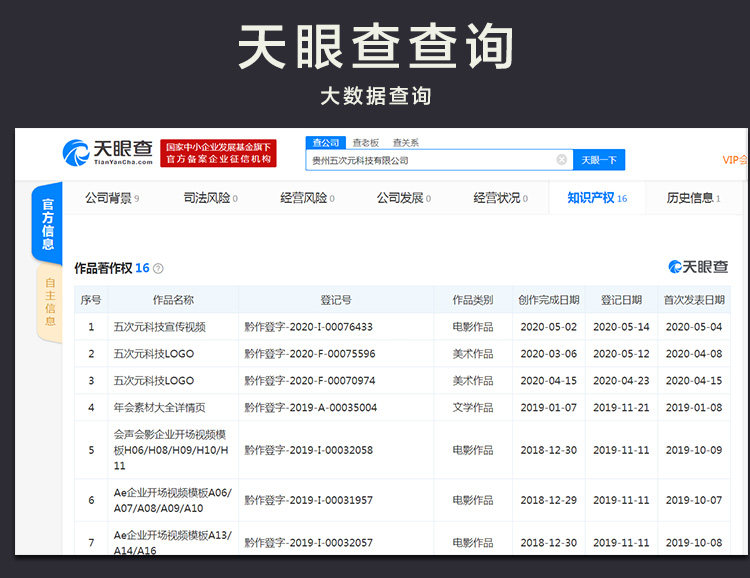The width and height of the screenshot is (750, 578).
Task: Open the 司法风险 tab
Action: coord(210,198)
